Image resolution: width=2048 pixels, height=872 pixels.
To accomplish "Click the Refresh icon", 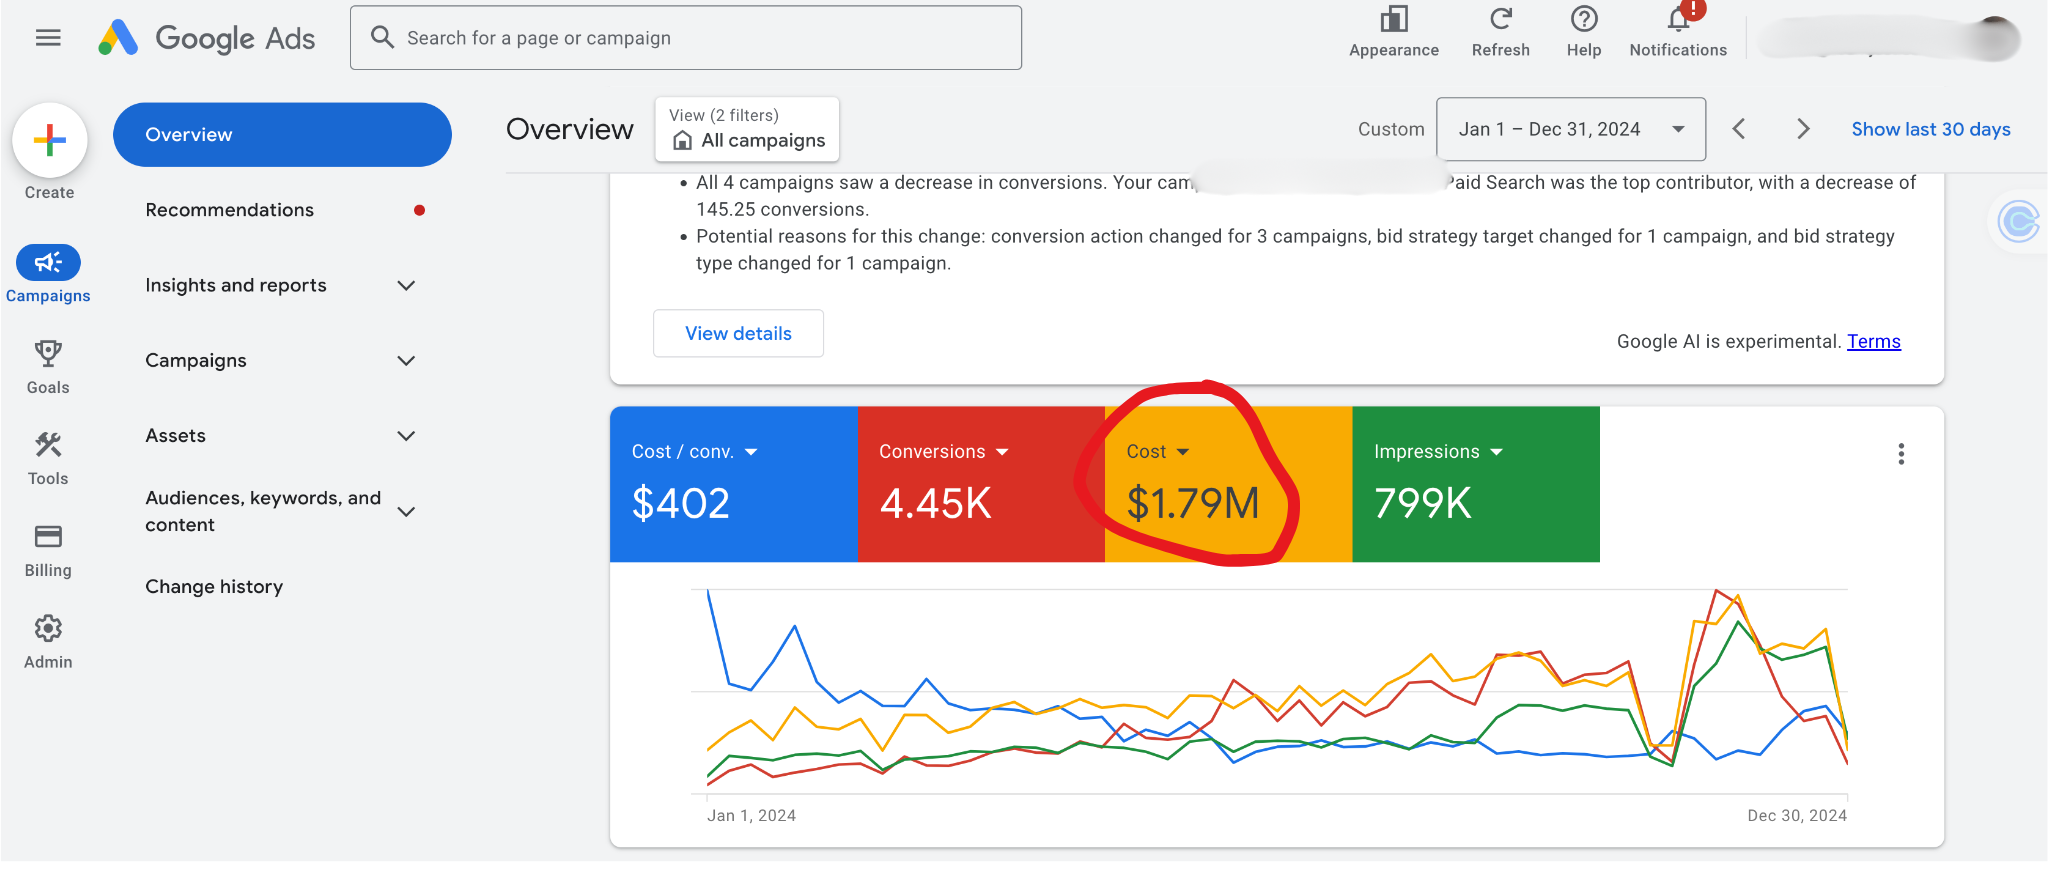I will (x=1500, y=22).
